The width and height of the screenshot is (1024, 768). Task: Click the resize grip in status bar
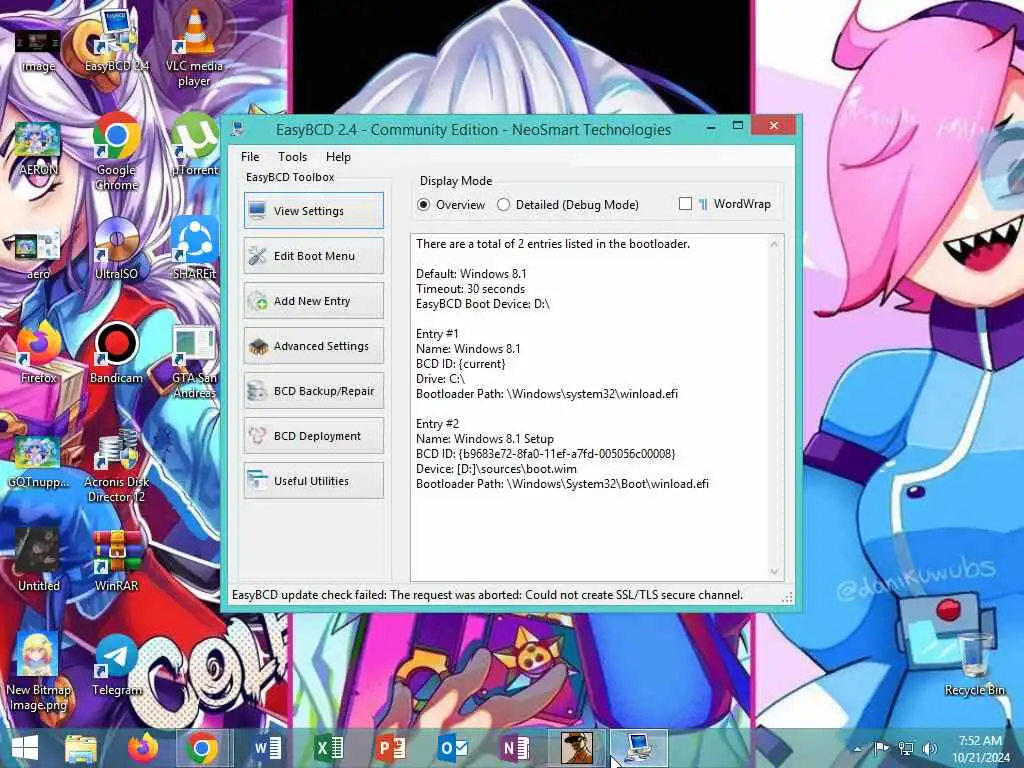[x=787, y=597]
